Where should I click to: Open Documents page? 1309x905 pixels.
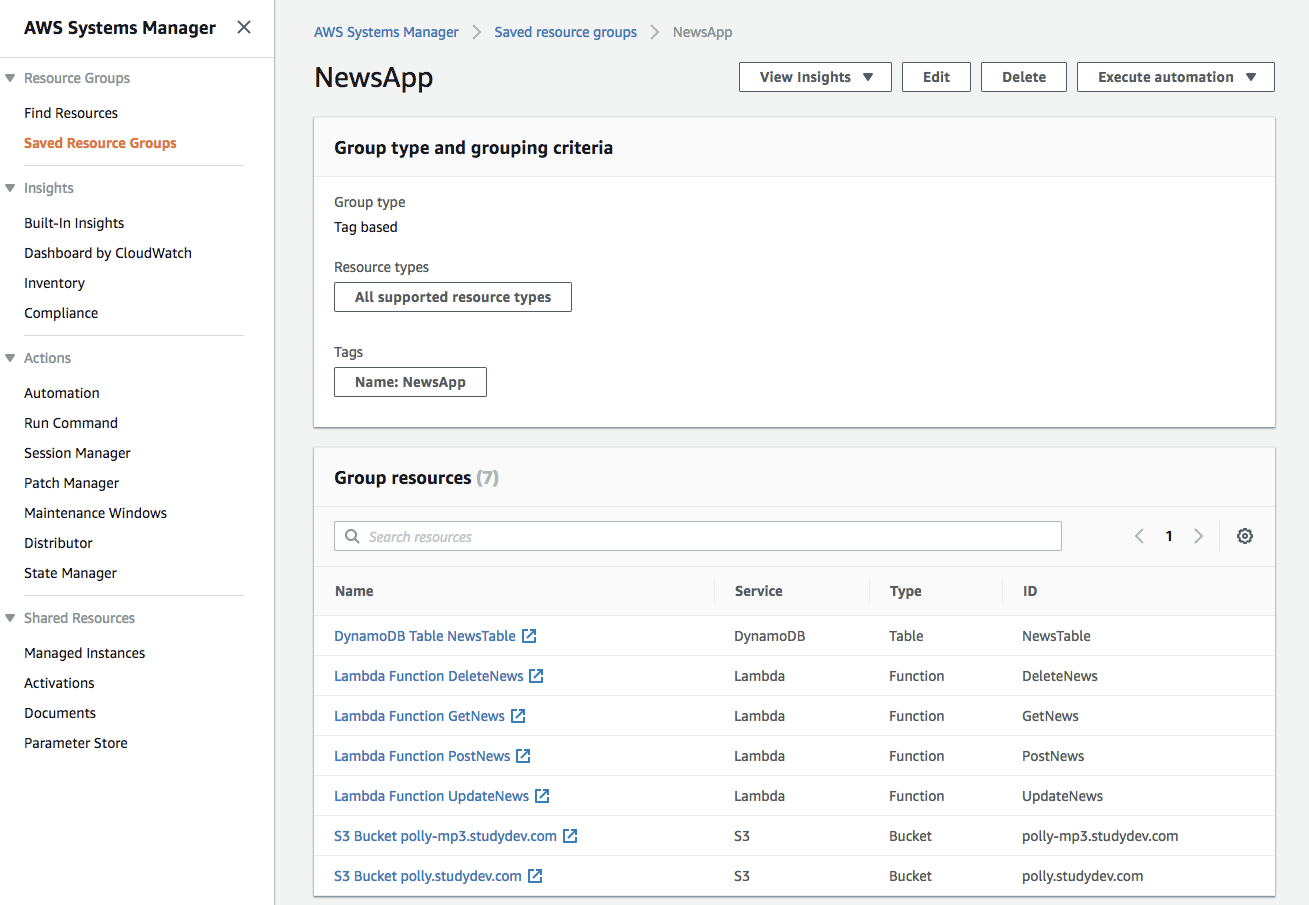[x=60, y=713]
